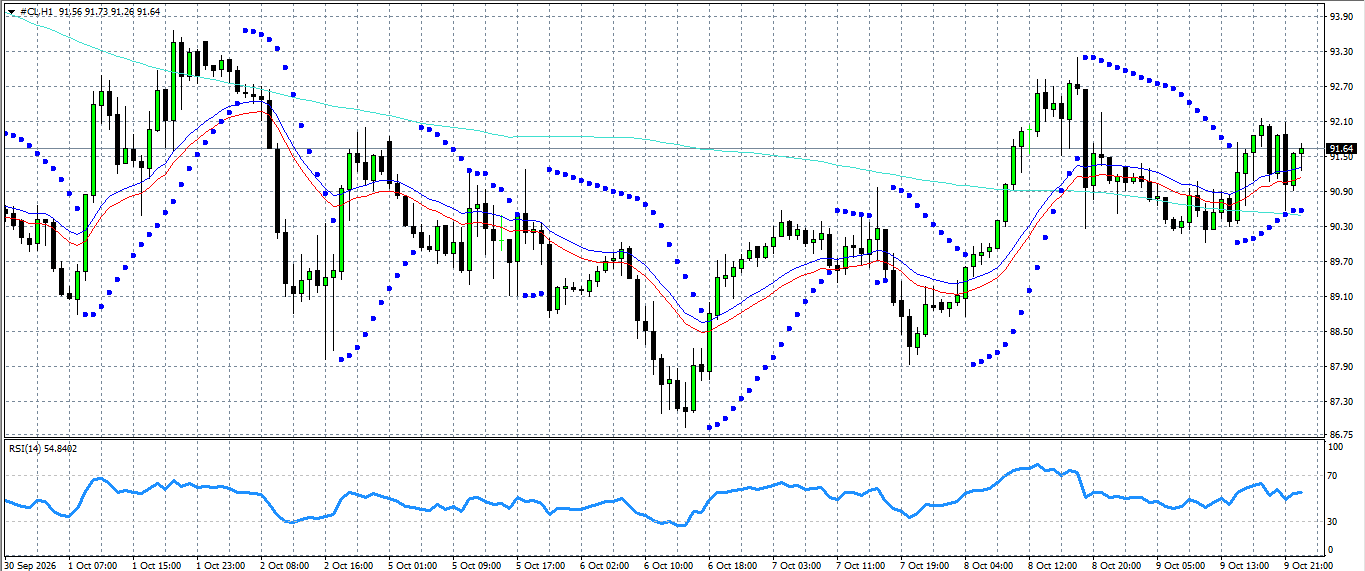
Task: Click the 92.70 price scale label
Action: tap(1340, 86)
